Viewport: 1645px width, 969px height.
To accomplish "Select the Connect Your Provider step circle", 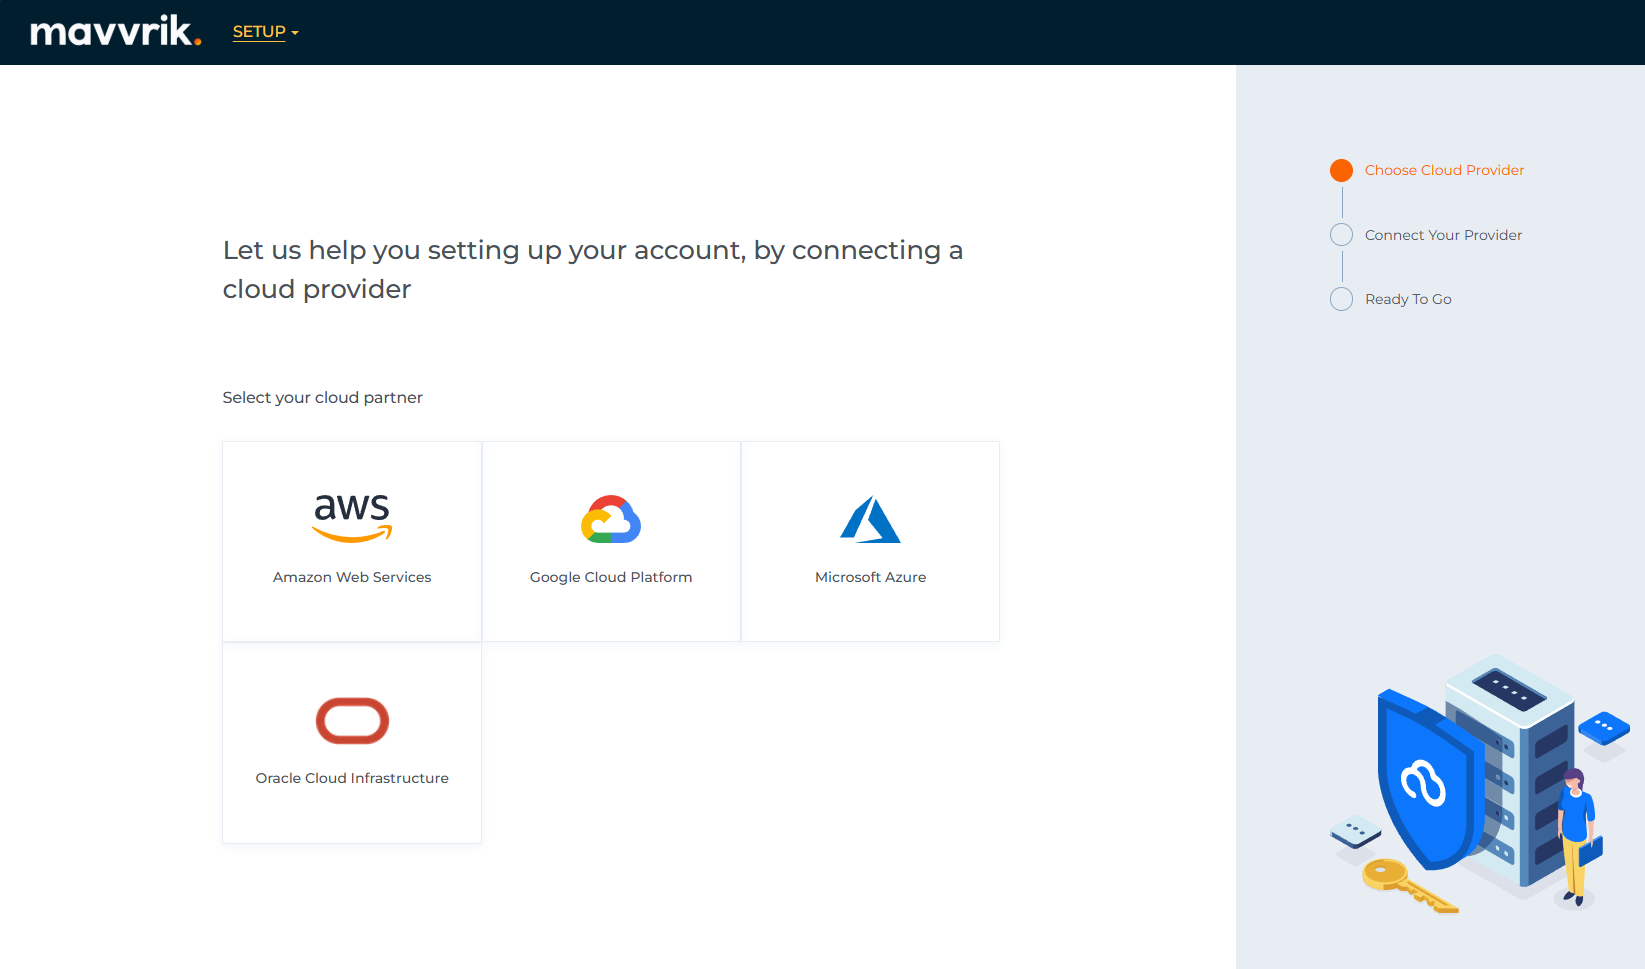I will [x=1341, y=235].
